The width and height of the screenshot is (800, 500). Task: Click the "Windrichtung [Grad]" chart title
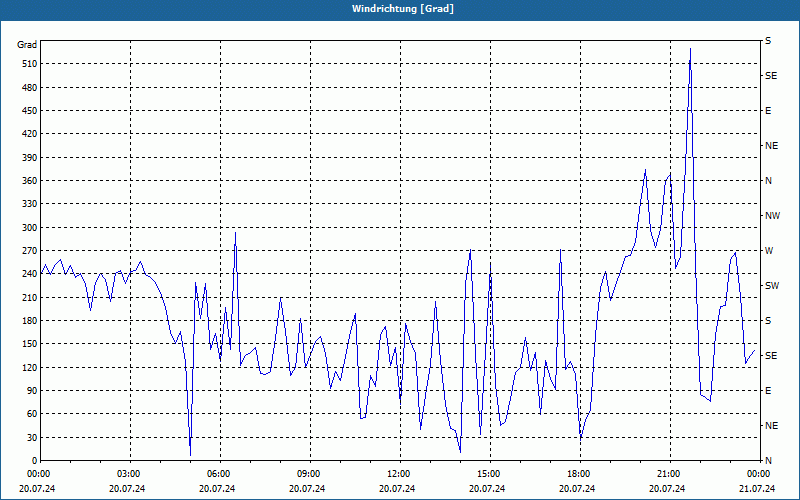[x=403, y=9]
